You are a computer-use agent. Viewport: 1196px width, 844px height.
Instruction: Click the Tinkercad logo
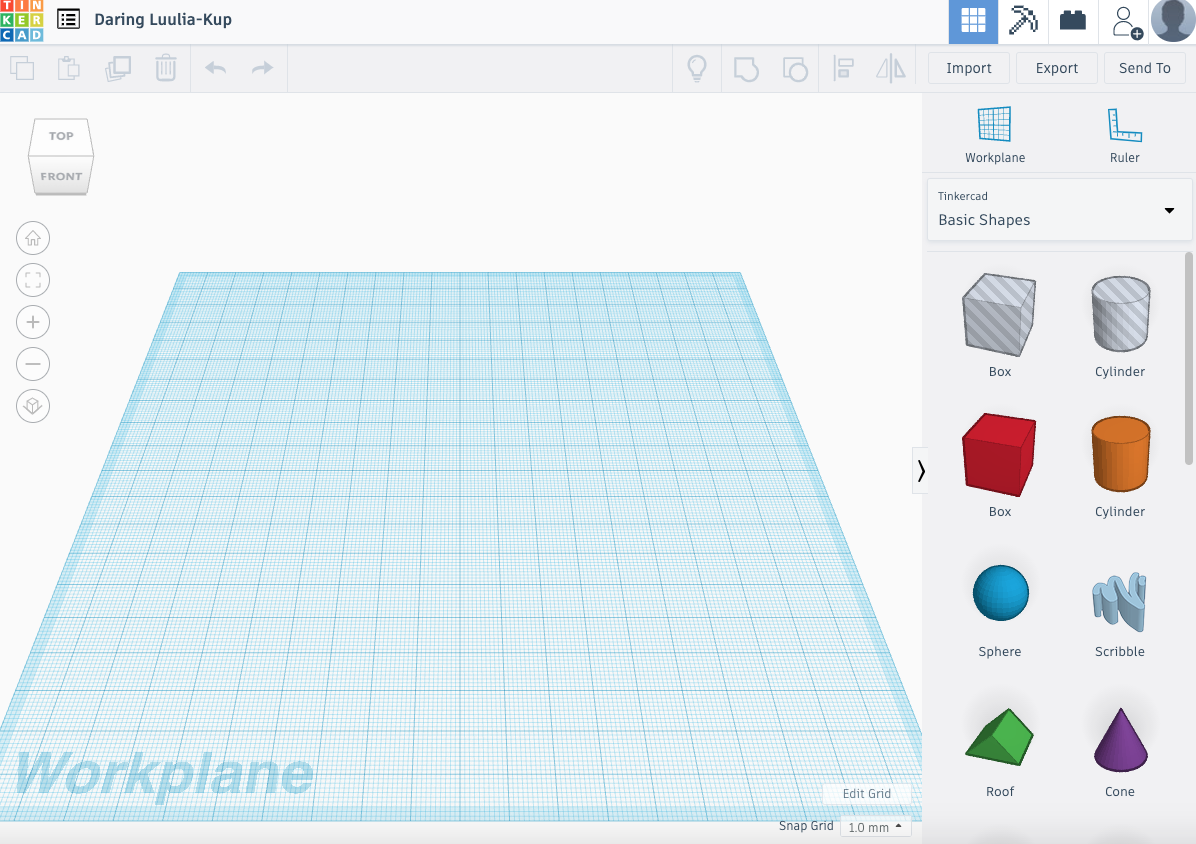pos(21,19)
